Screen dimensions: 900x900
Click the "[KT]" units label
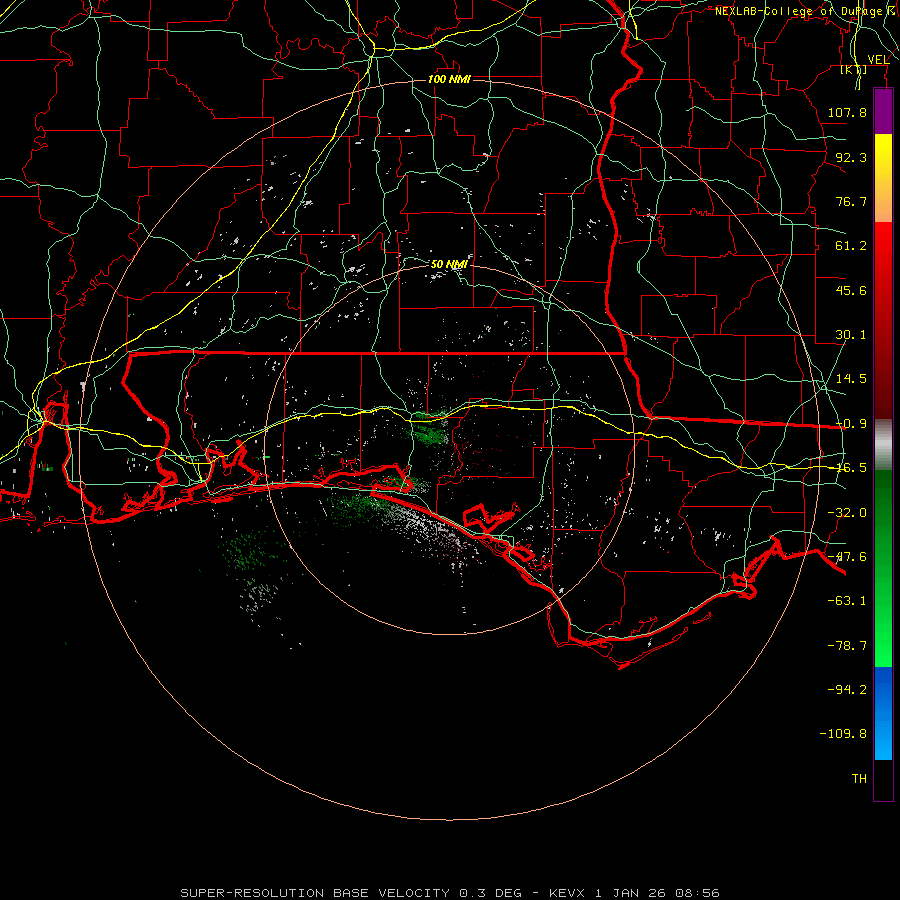pos(854,69)
